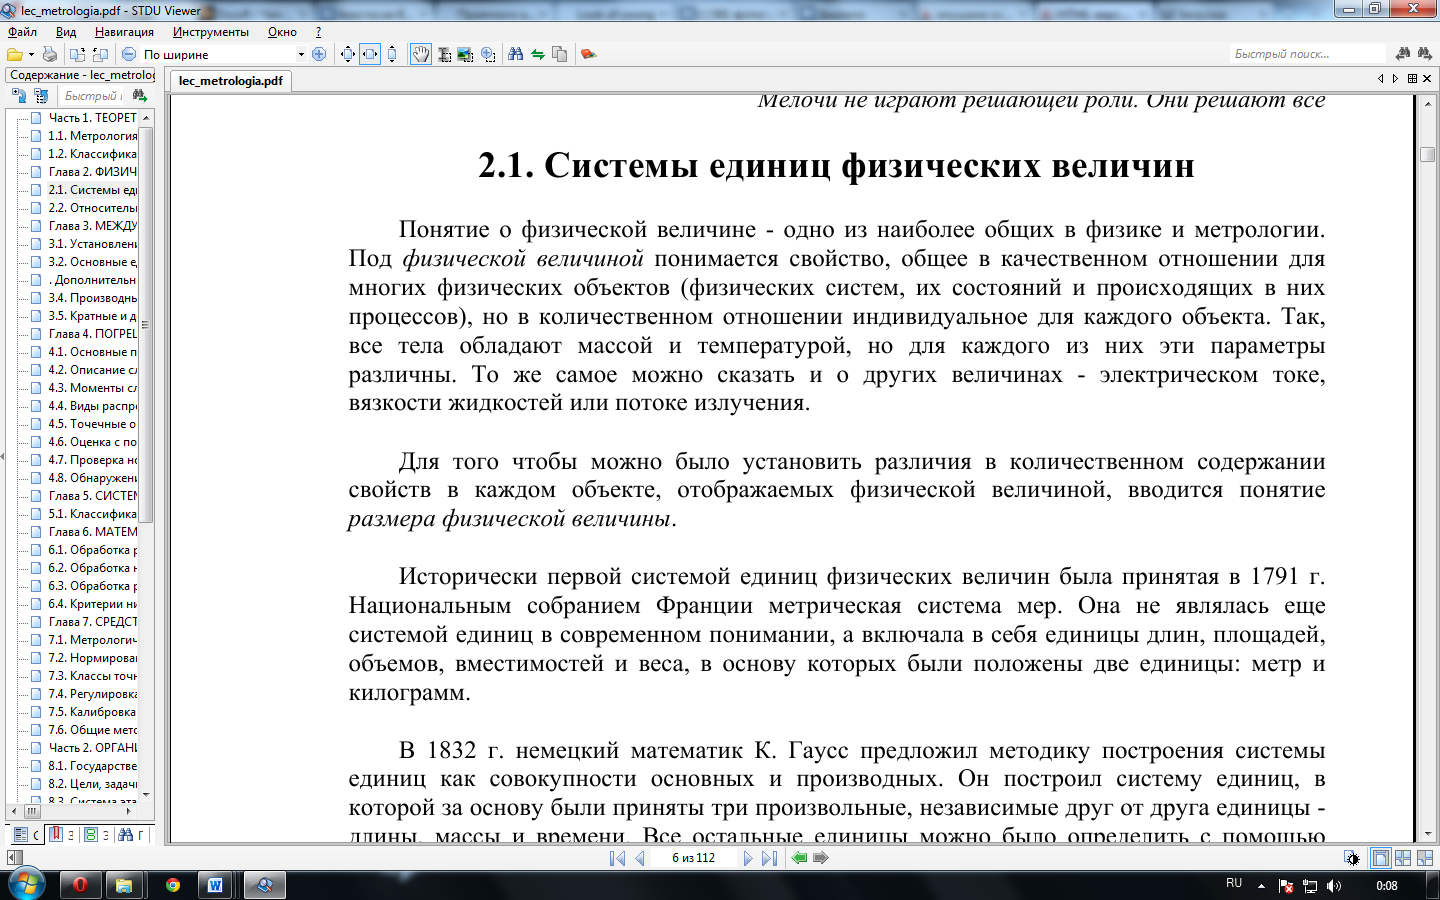Navigate forward with right arrow
The image size is (1440, 900).
click(821, 858)
